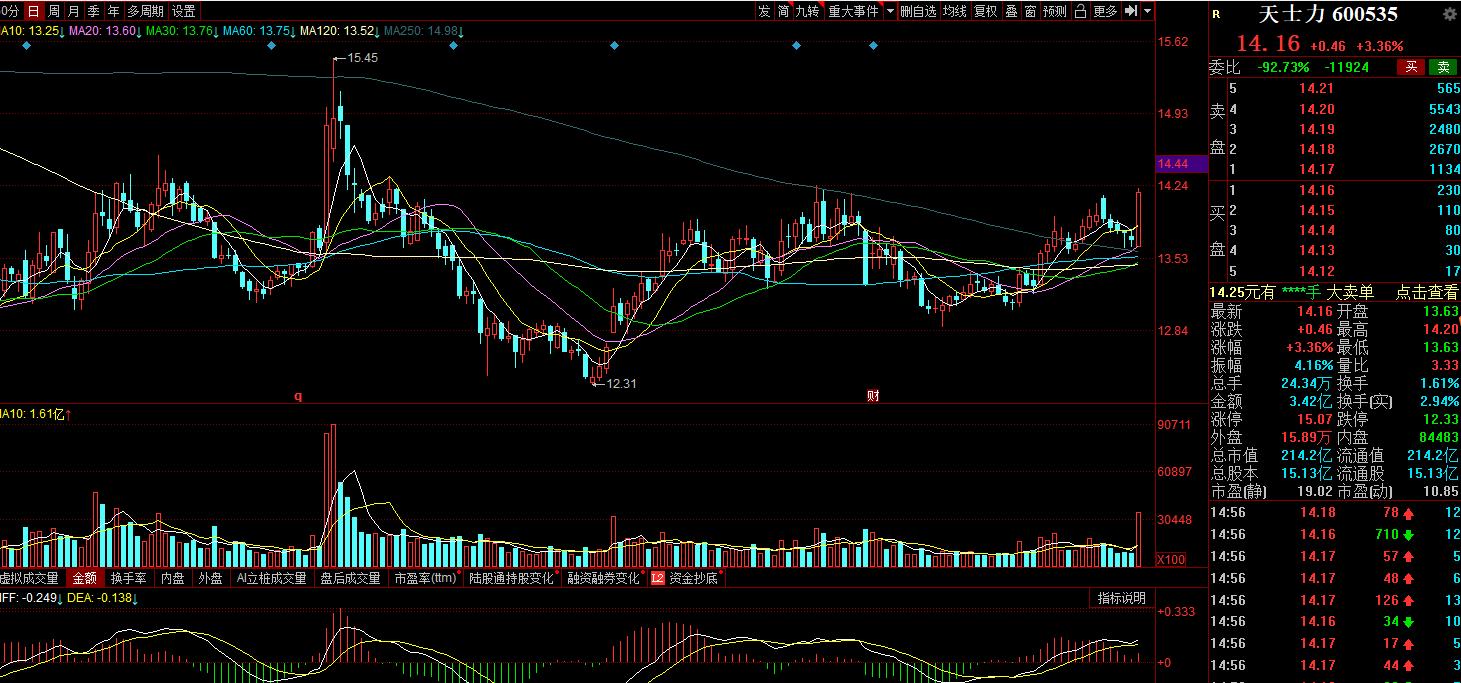Viewport: 1461px width, 683px height.
Task: Expand the 更多 menu in the toolbar
Action: pos(1105,11)
